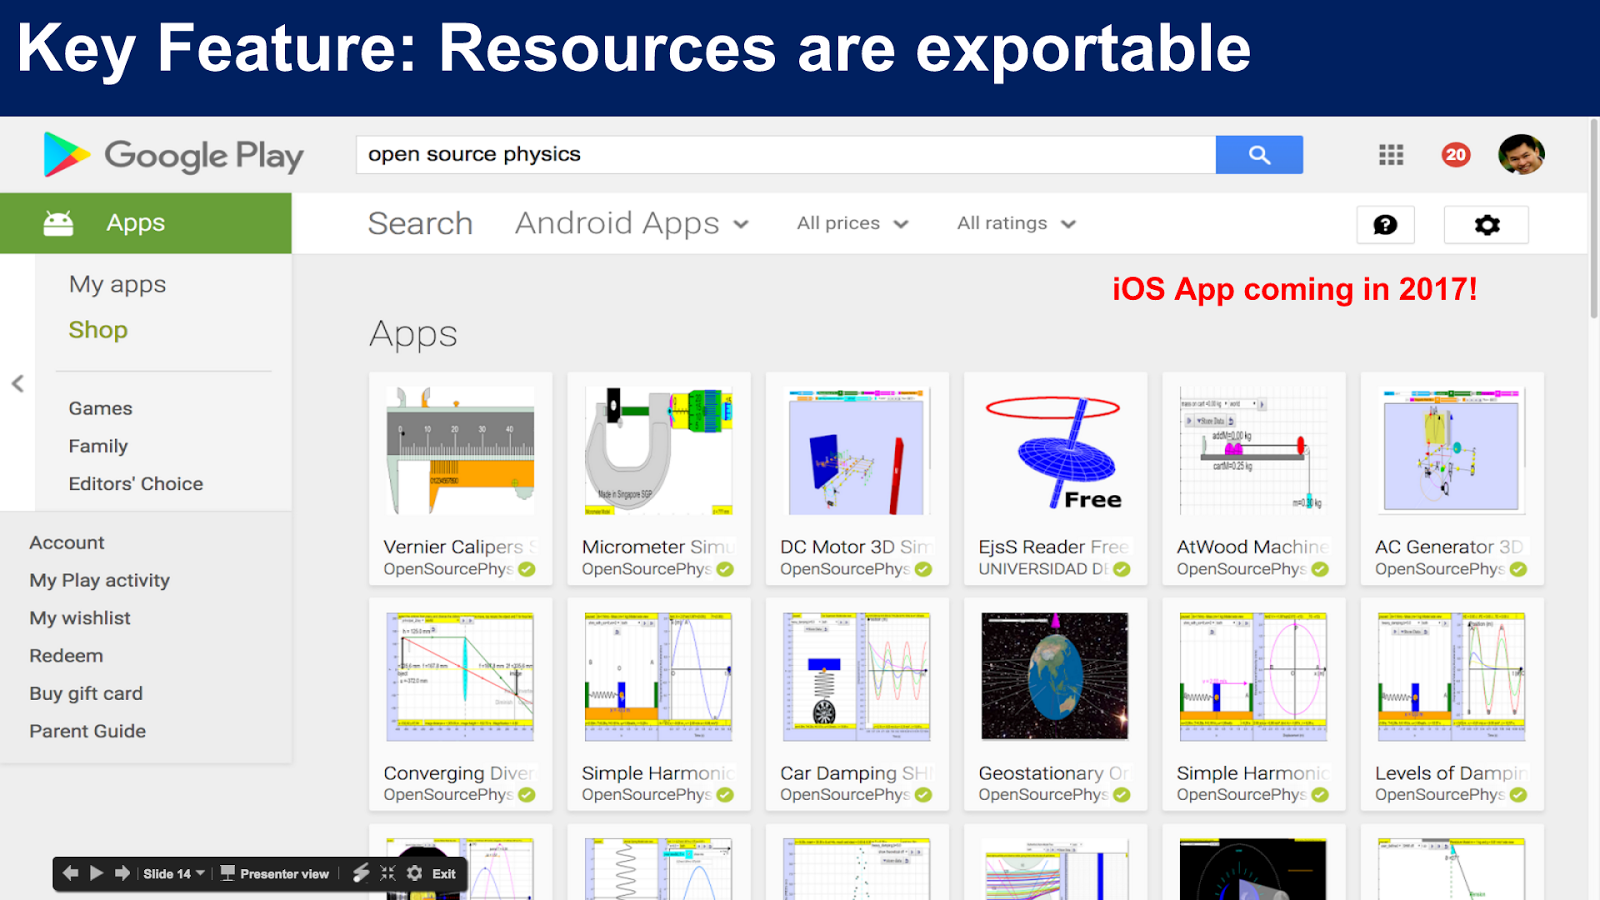Open My Play activity
Image resolution: width=1600 pixels, height=900 pixels.
[100, 581]
